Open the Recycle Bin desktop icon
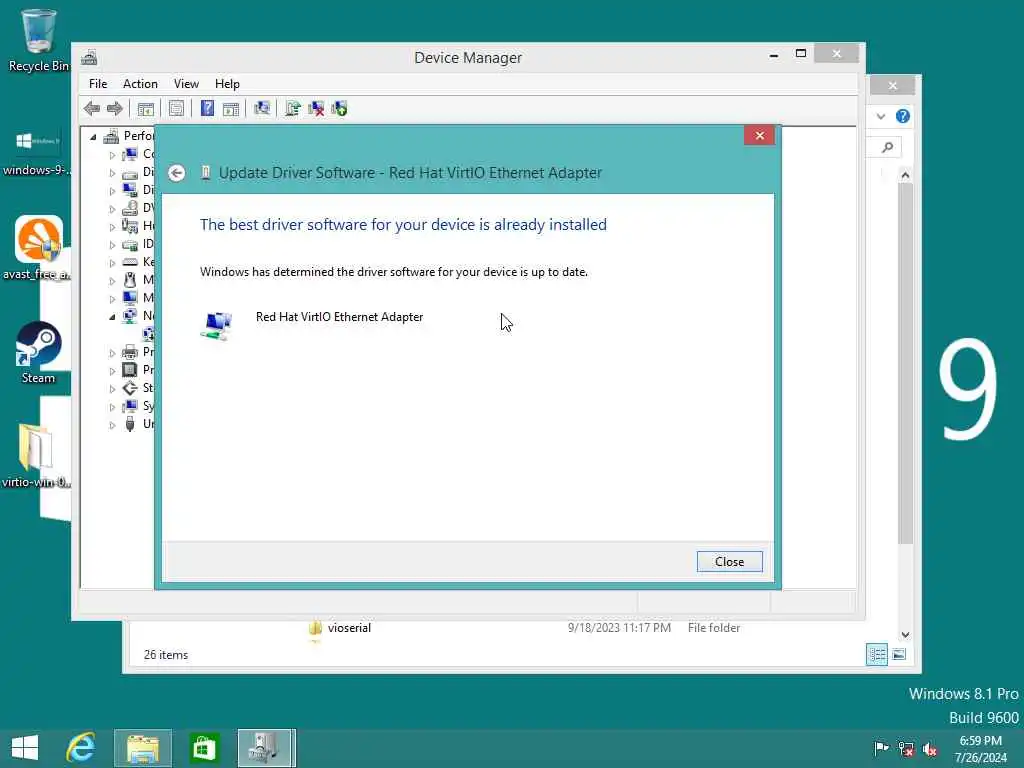The image size is (1024, 768). (x=39, y=40)
